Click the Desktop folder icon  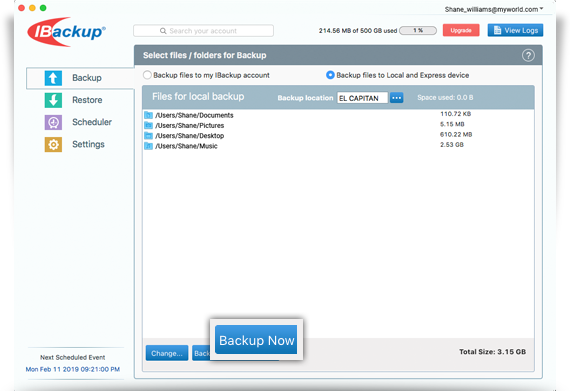click(148, 136)
